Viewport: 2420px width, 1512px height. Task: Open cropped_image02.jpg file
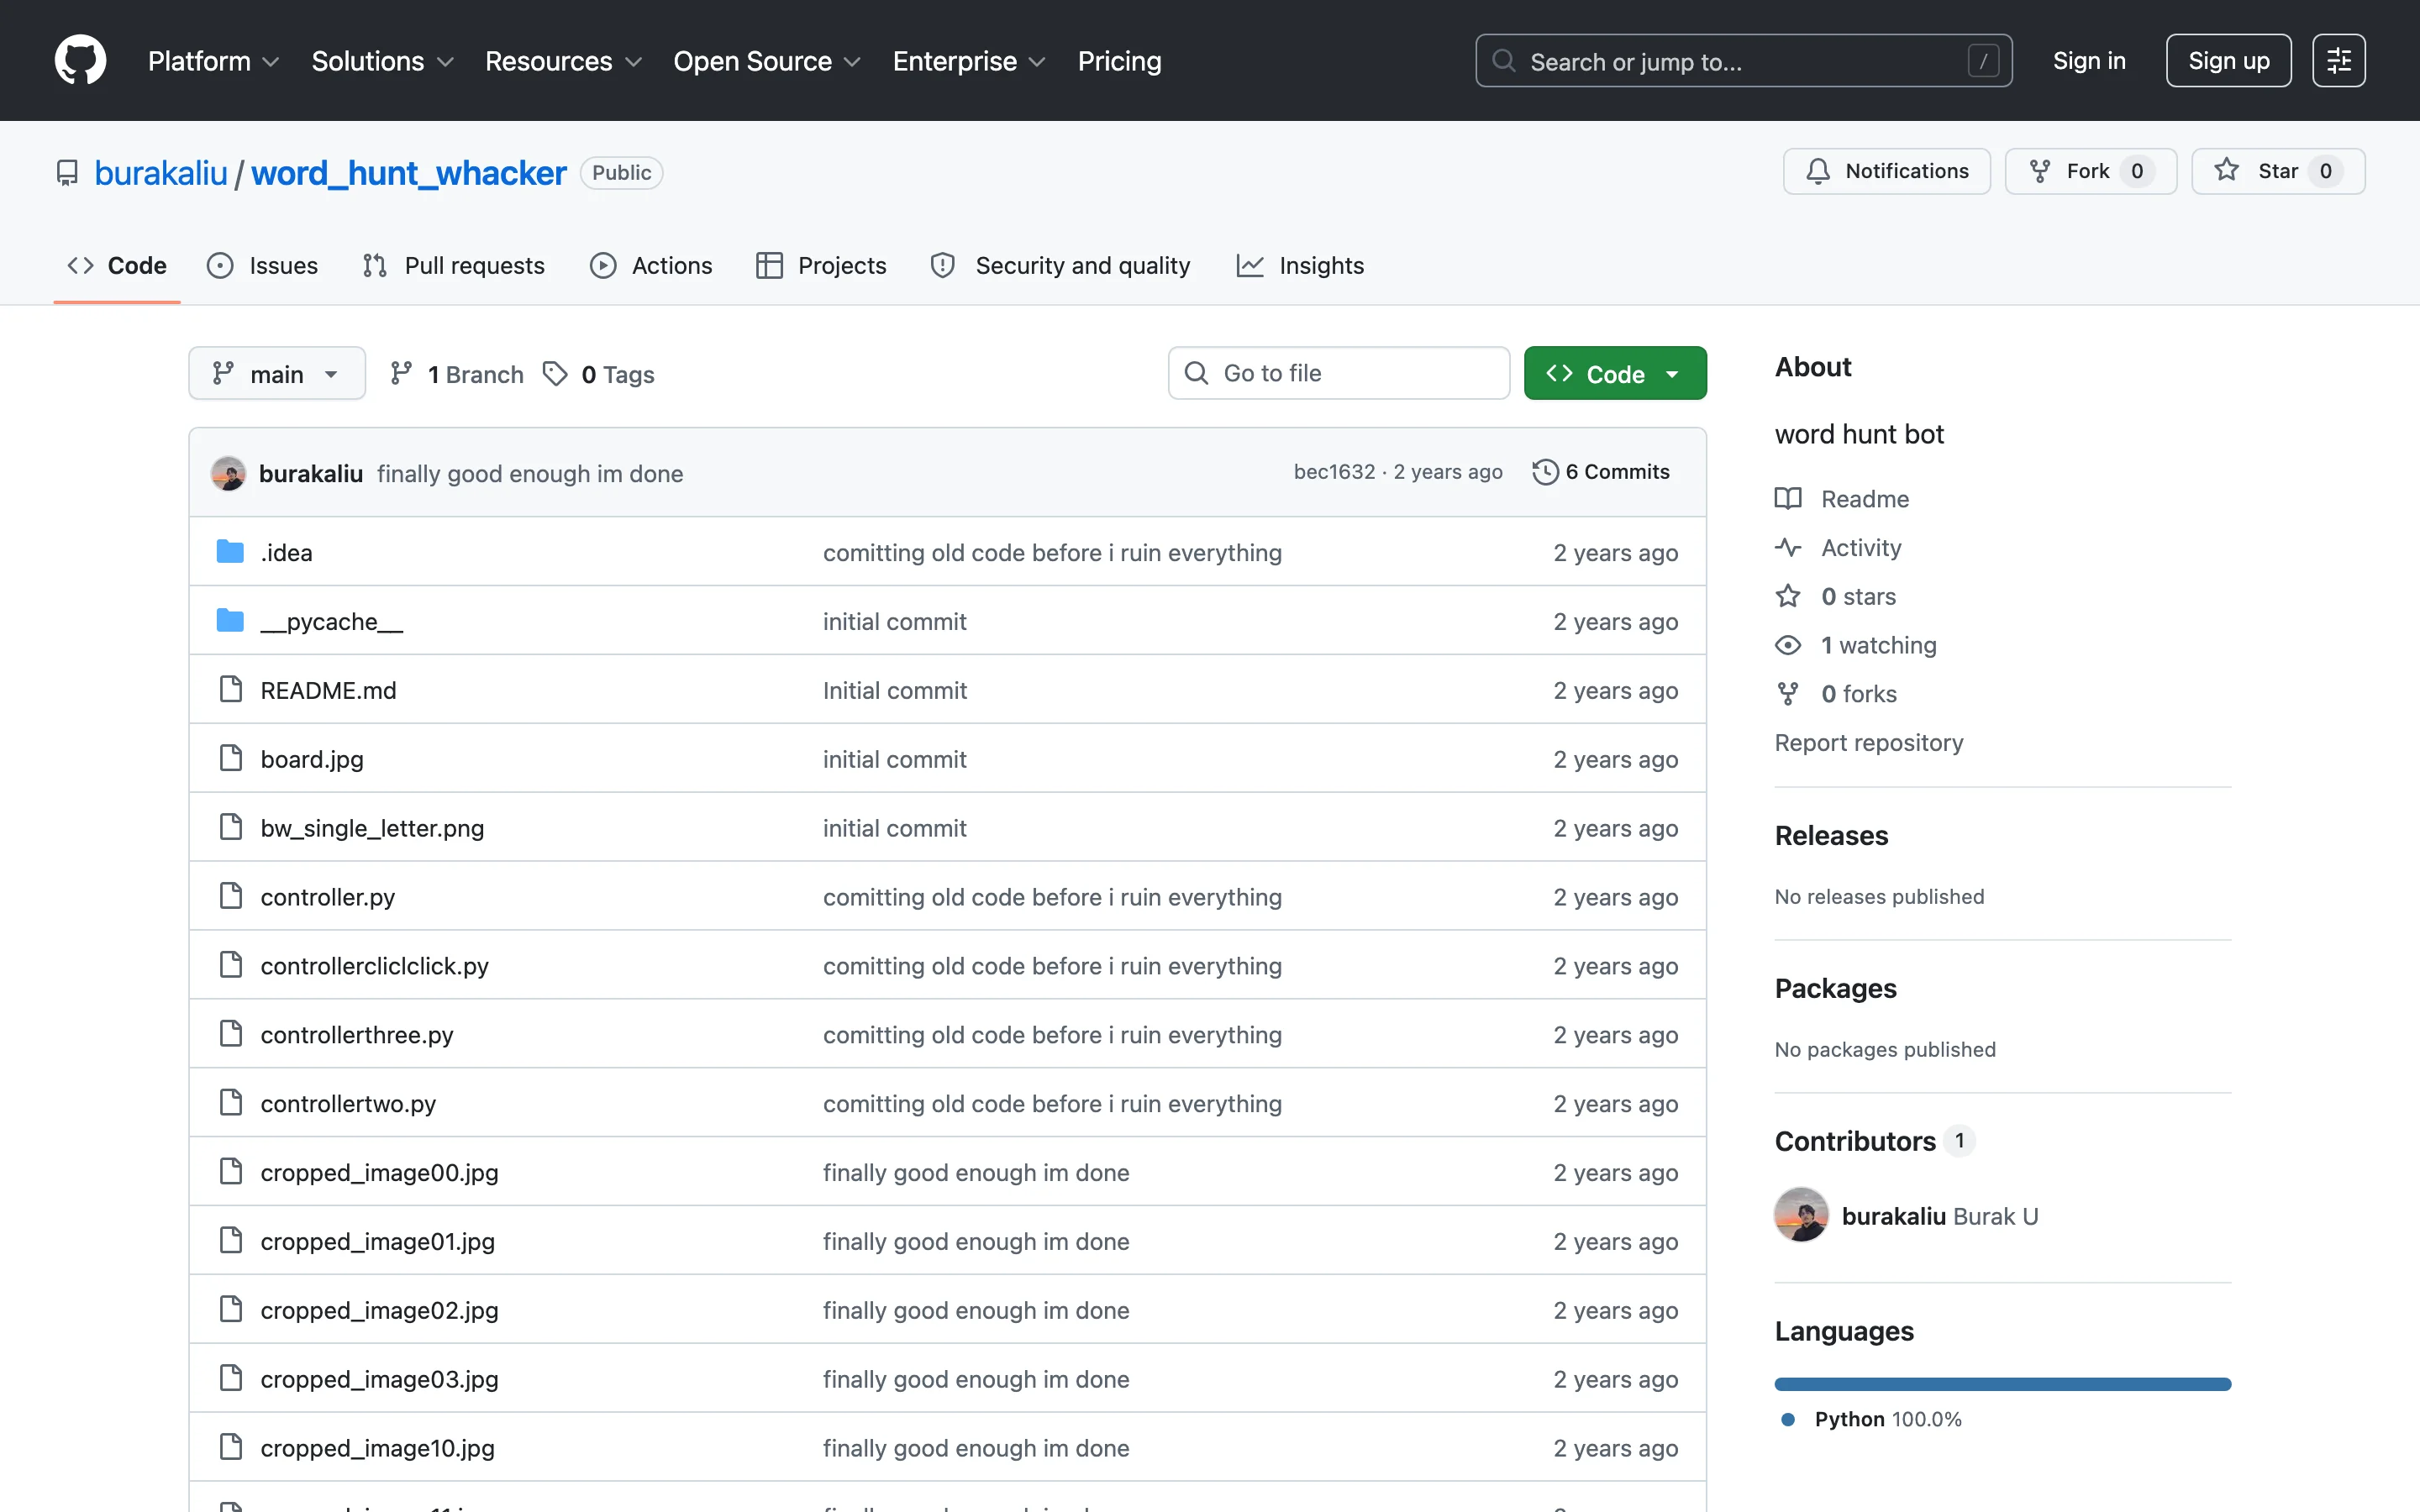click(379, 1310)
